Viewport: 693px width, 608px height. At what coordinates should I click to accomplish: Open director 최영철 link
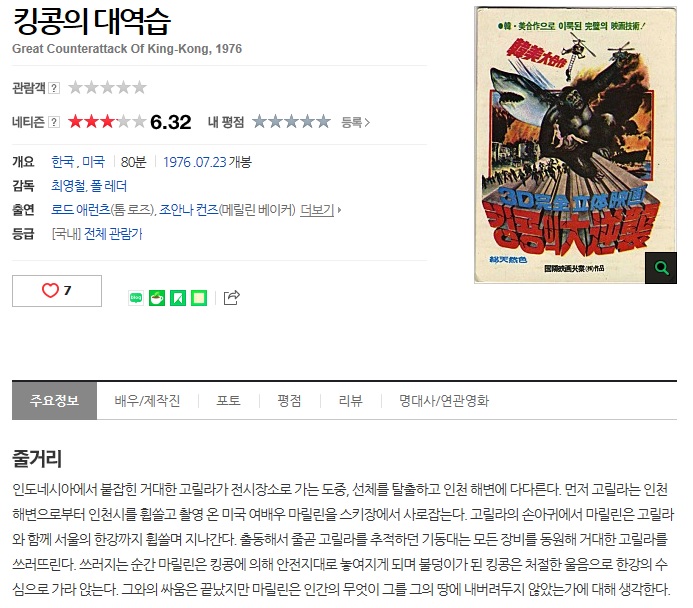click(68, 186)
